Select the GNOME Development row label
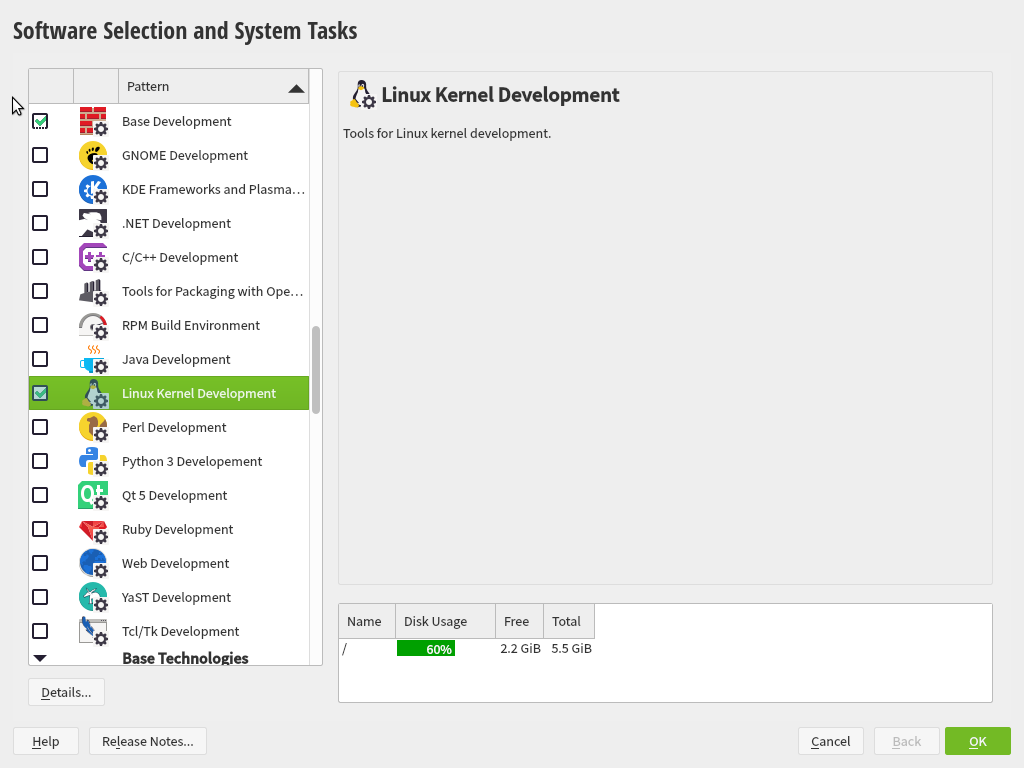 click(x=185, y=155)
